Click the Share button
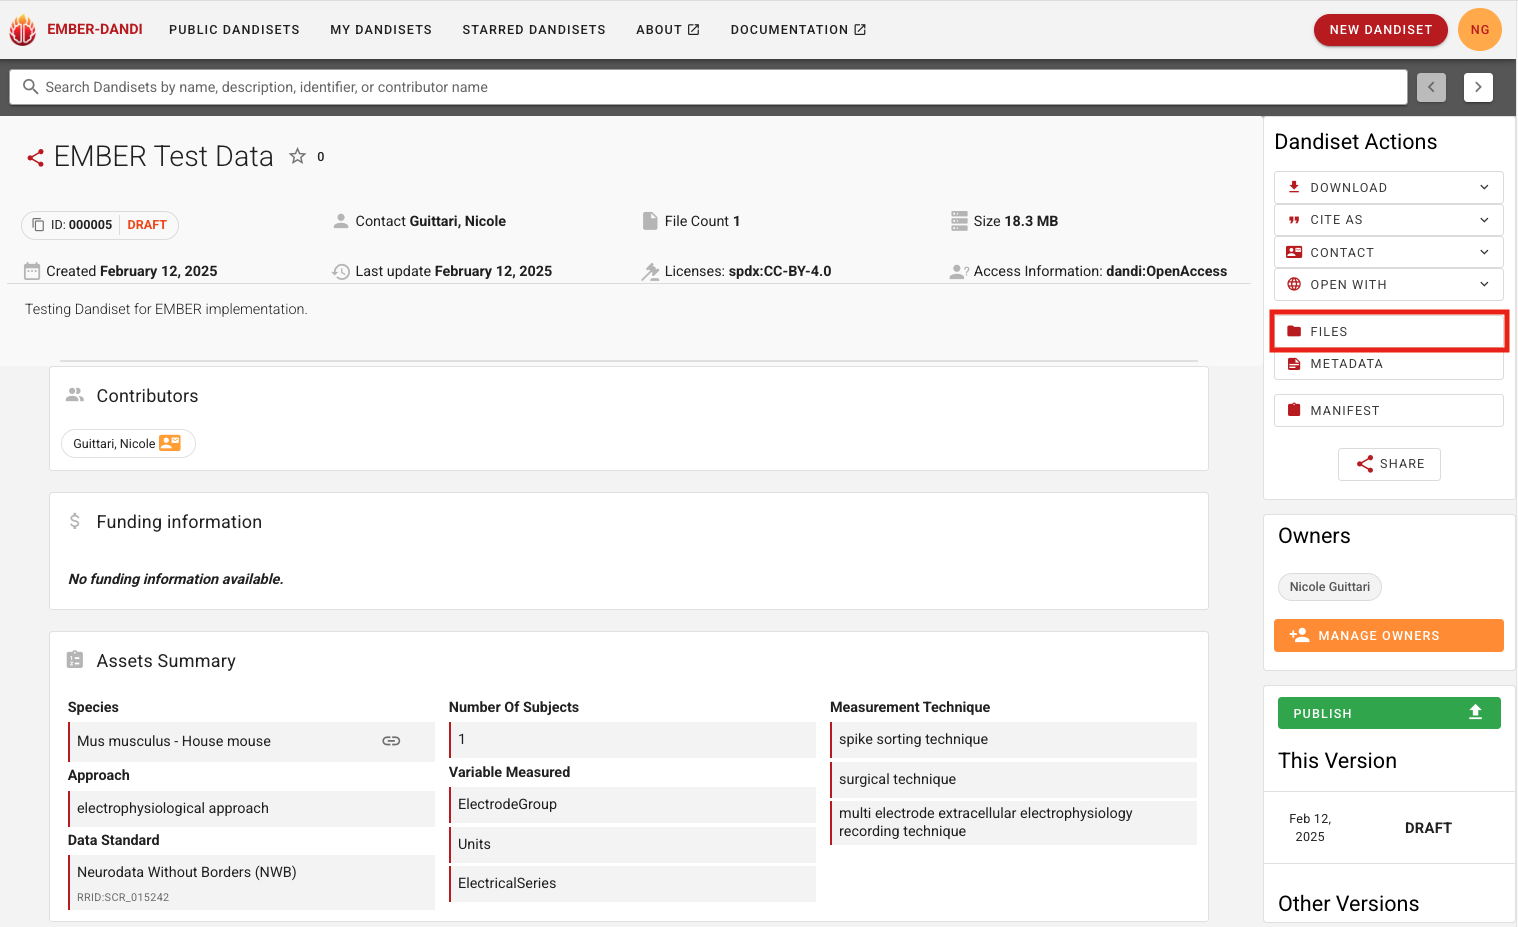This screenshot has width=1518, height=927. click(x=1389, y=464)
